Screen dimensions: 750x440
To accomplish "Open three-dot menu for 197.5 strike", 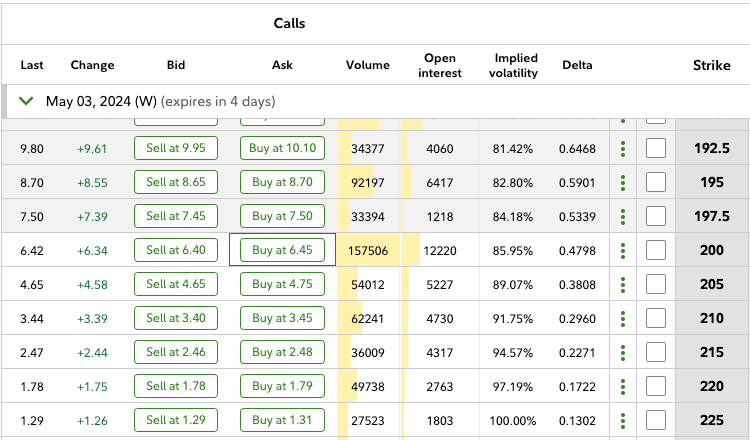I will 623,217.
